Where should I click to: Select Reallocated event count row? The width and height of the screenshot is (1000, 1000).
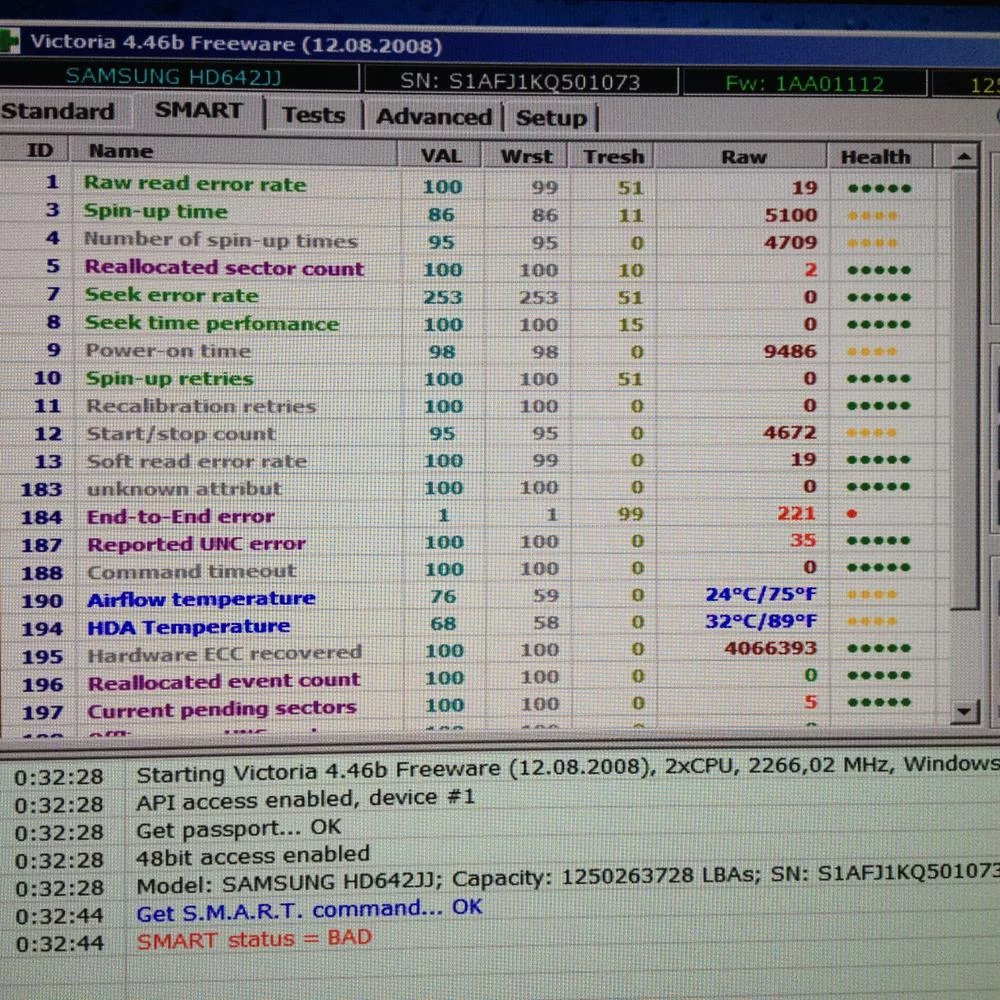point(475,680)
